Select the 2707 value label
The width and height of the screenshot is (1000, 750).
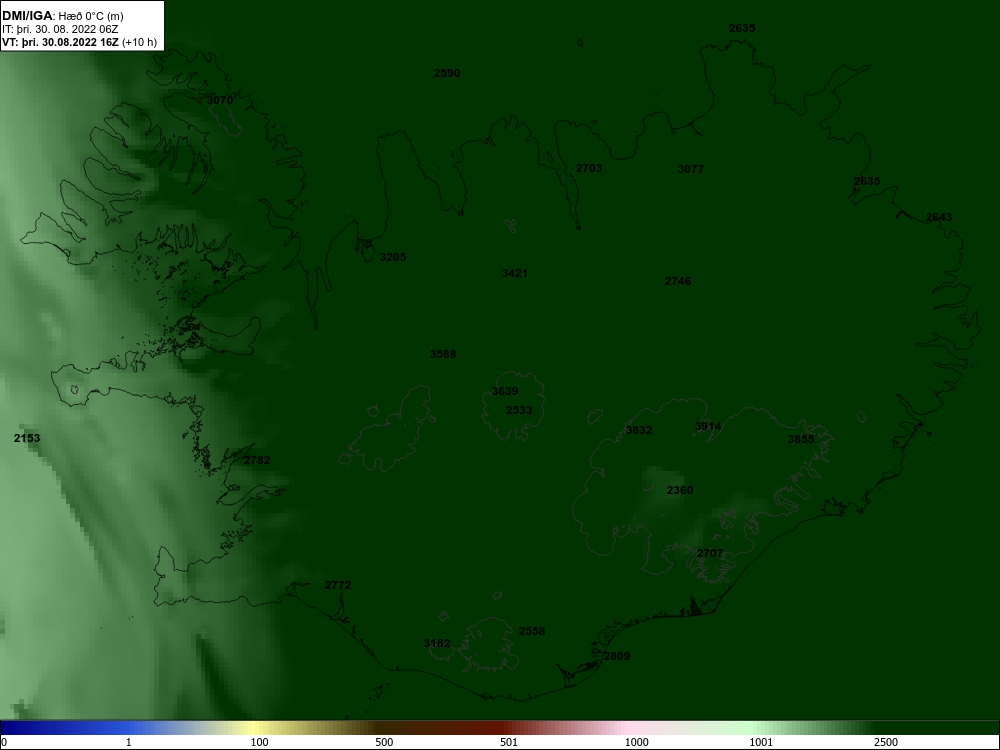click(710, 554)
